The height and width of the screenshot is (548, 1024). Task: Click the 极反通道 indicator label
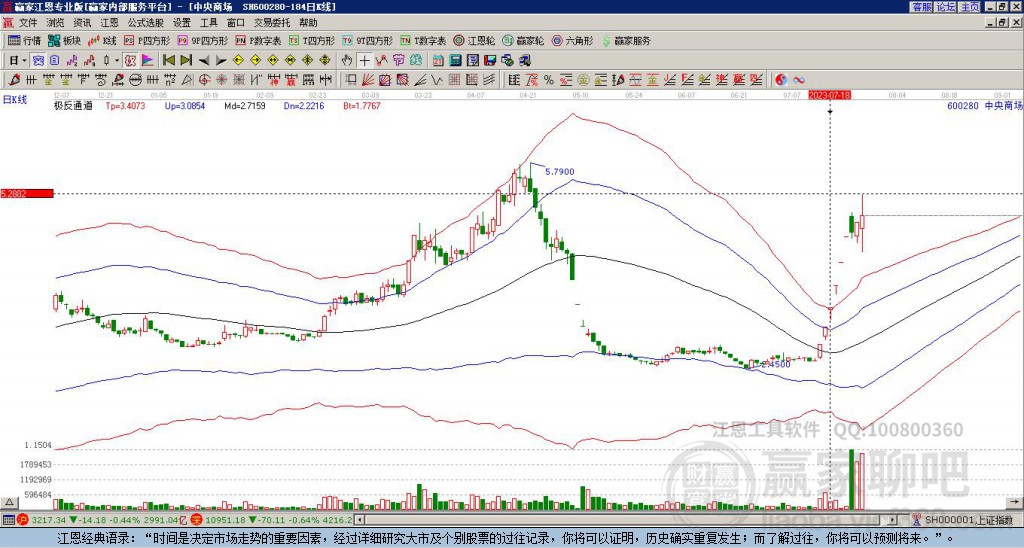point(73,105)
